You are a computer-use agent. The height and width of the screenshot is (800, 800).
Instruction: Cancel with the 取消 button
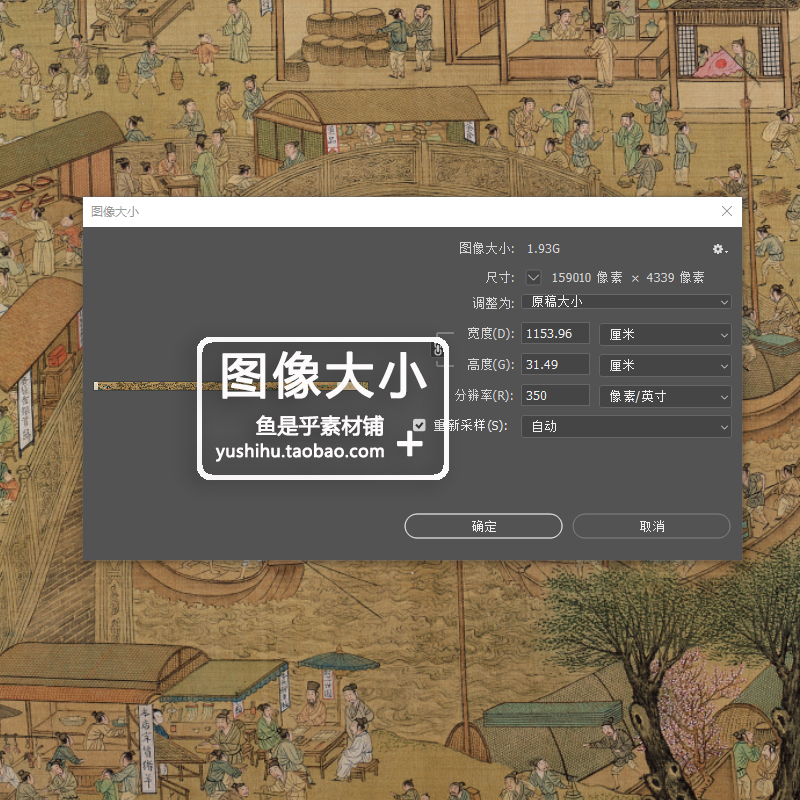[652, 526]
